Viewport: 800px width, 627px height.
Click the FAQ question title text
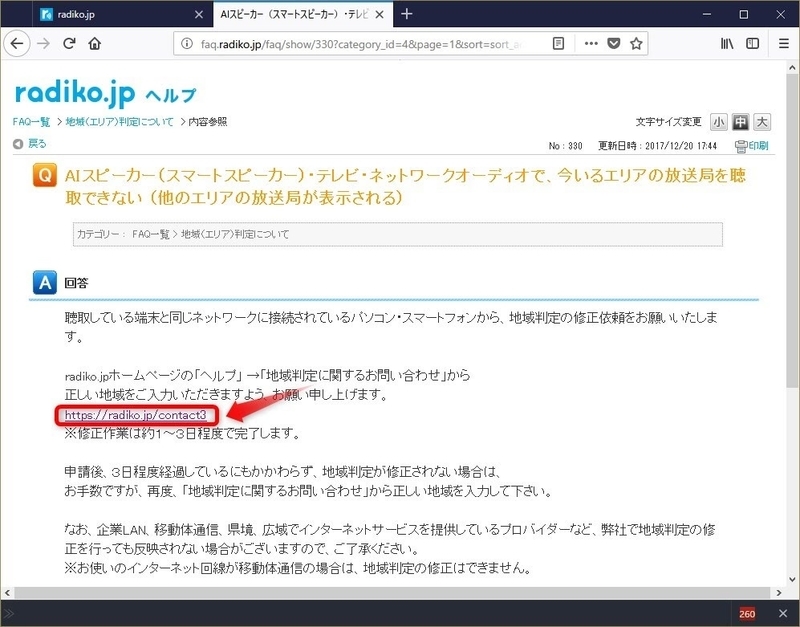click(405, 186)
